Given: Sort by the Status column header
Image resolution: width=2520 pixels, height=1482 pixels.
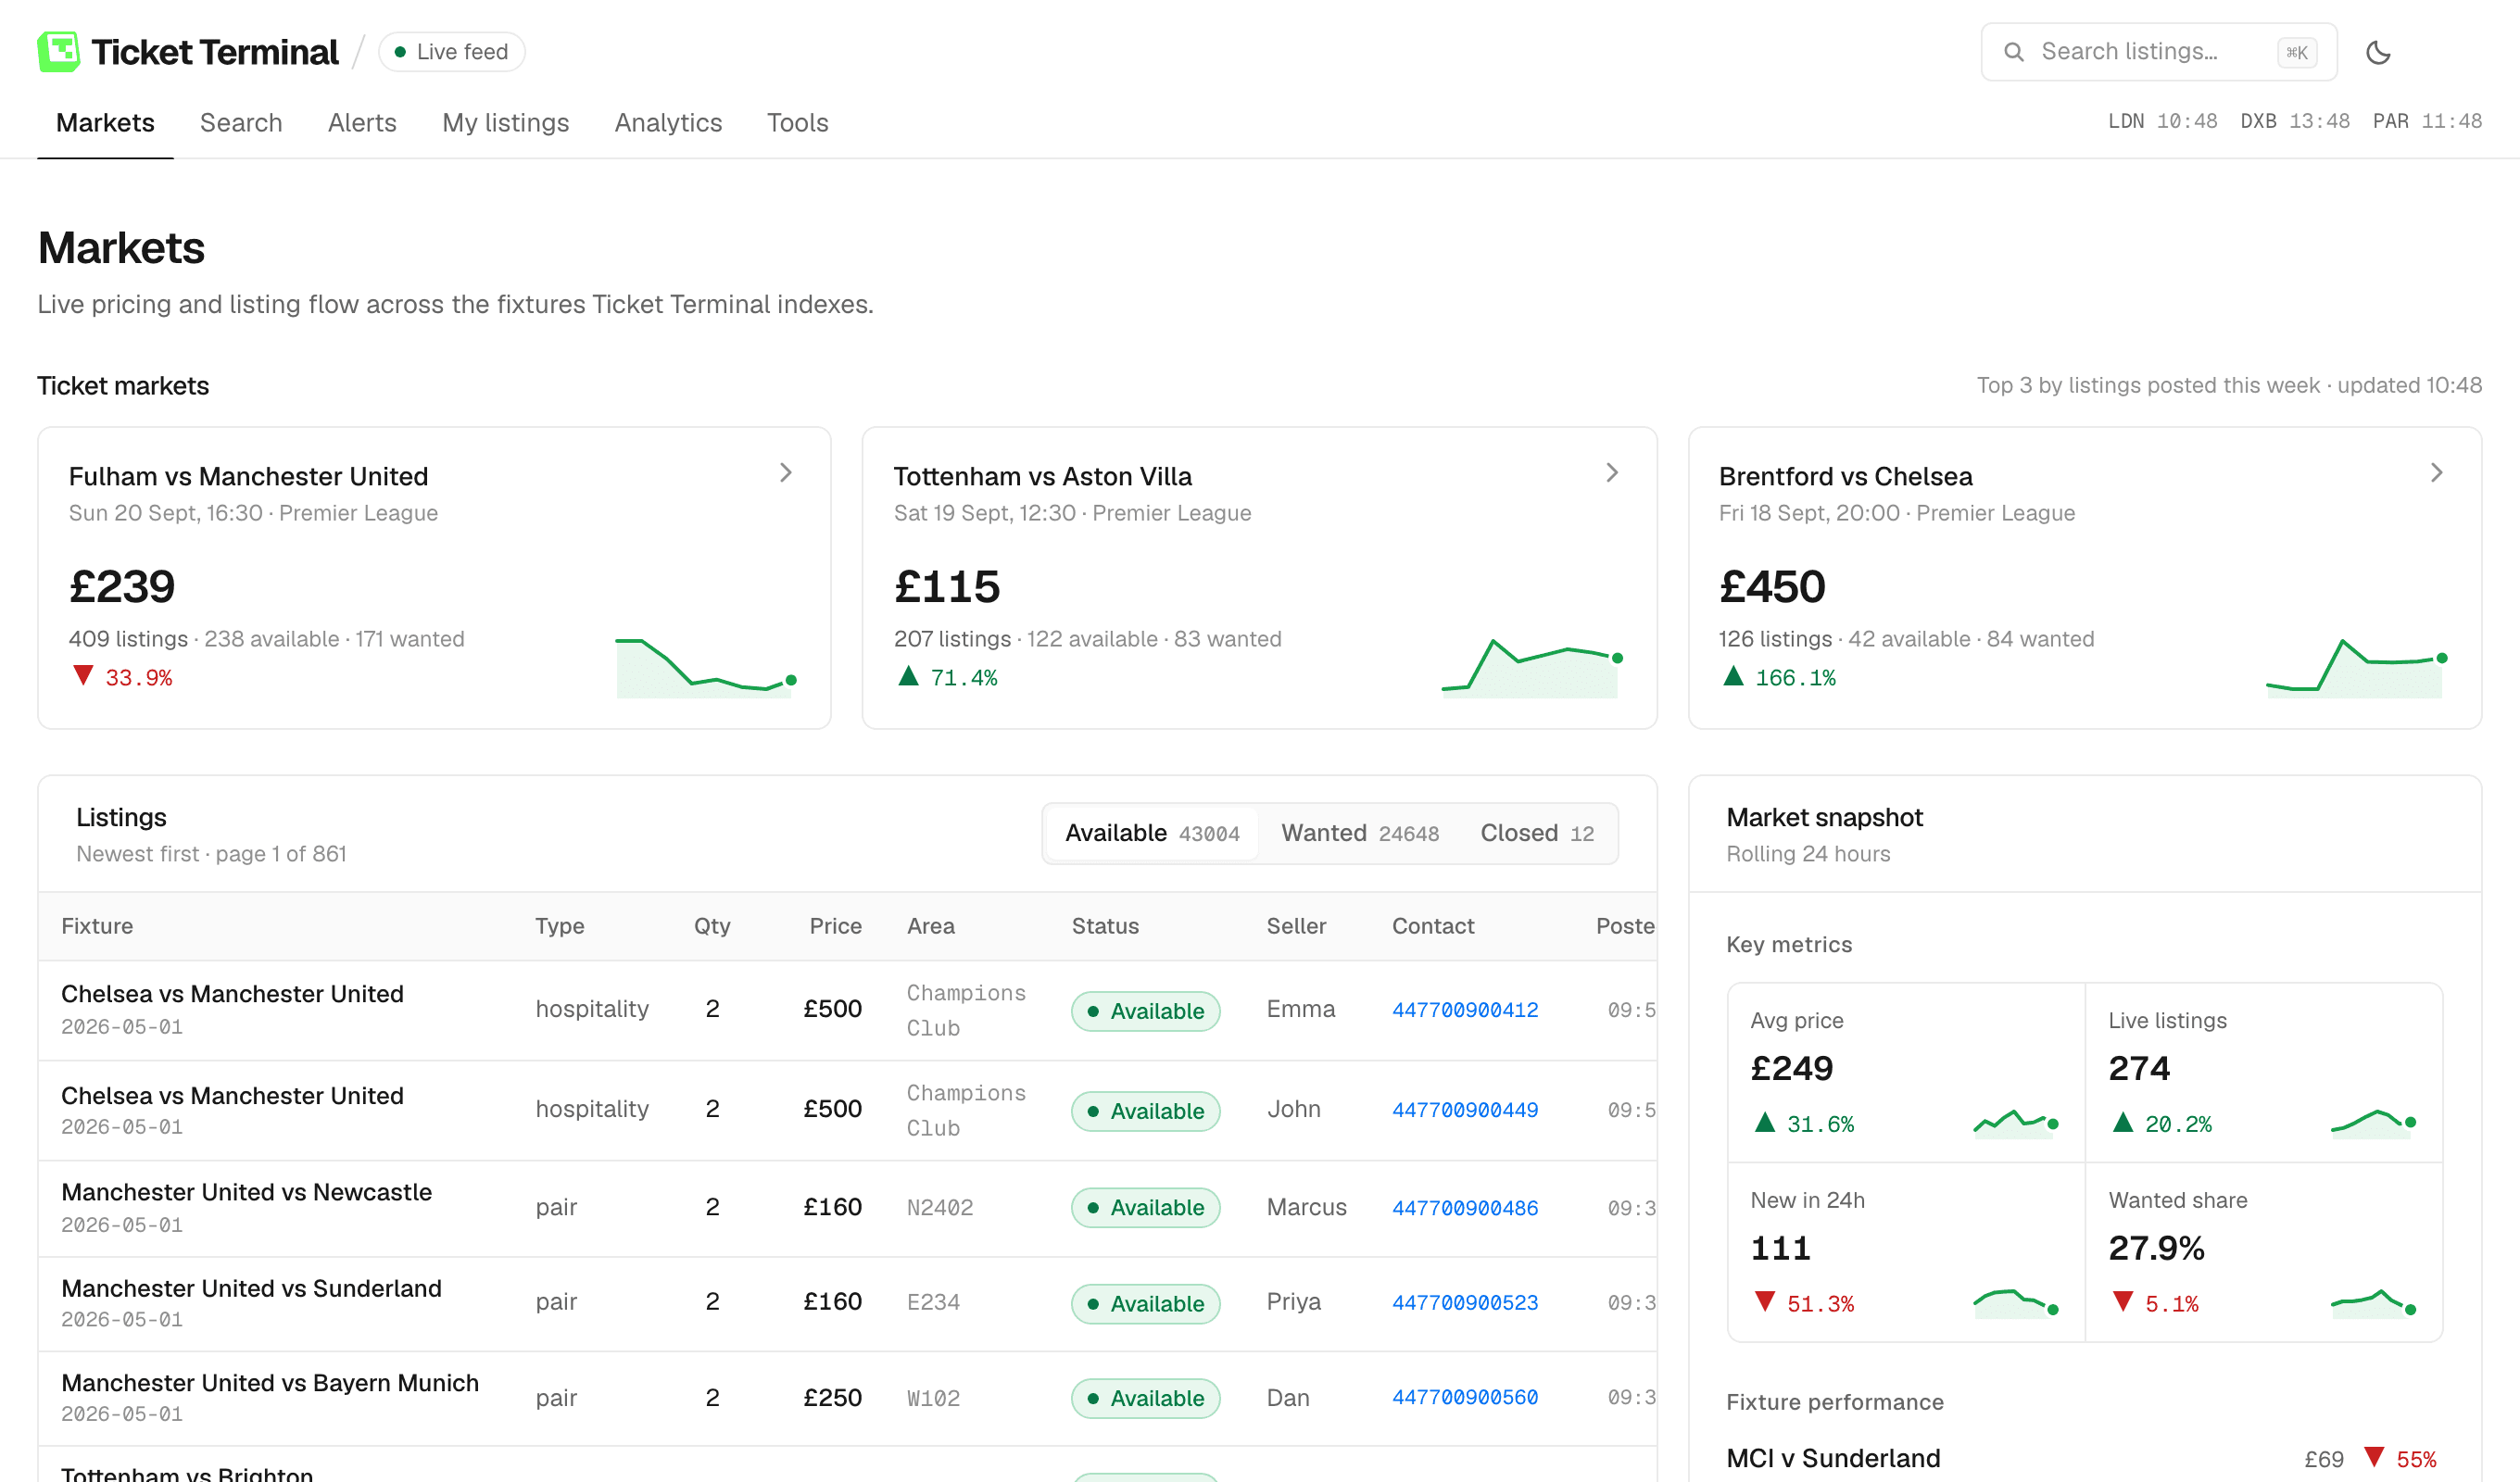Looking at the screenshot, I should tap(1105, 926).
